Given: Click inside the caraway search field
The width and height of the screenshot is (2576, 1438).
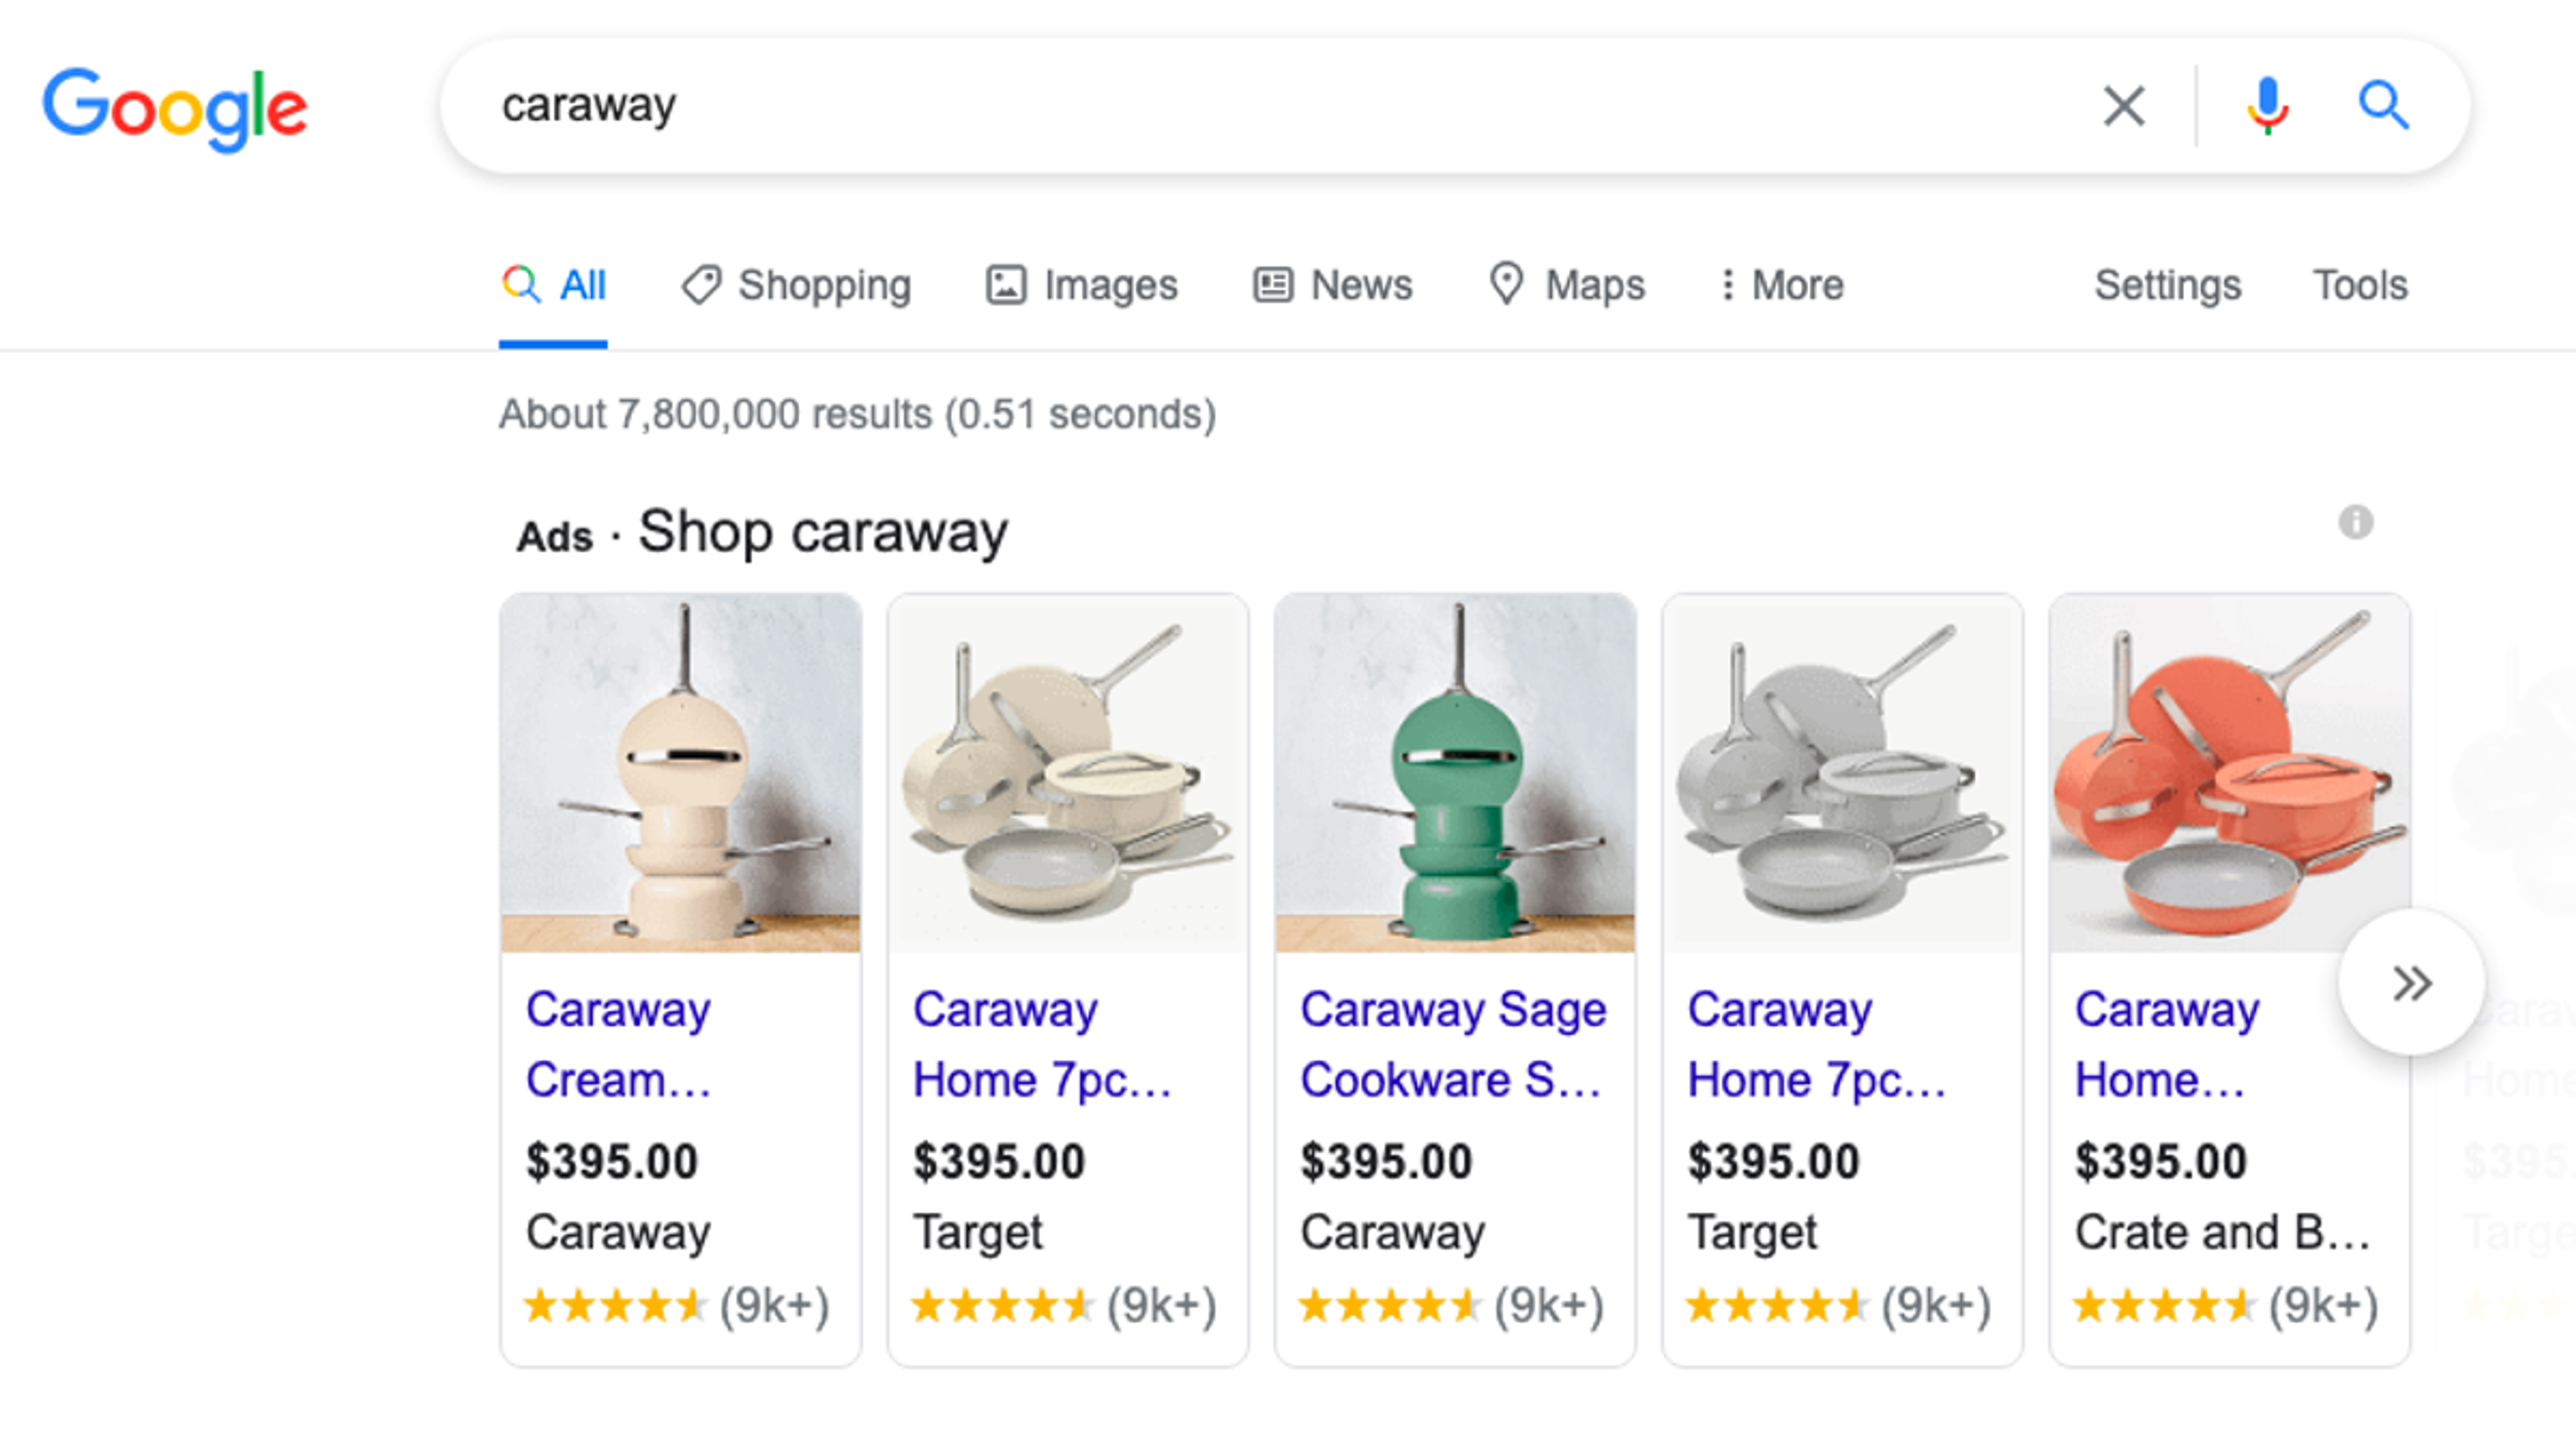Looking at the screenshot, I should pos(1200,105).
